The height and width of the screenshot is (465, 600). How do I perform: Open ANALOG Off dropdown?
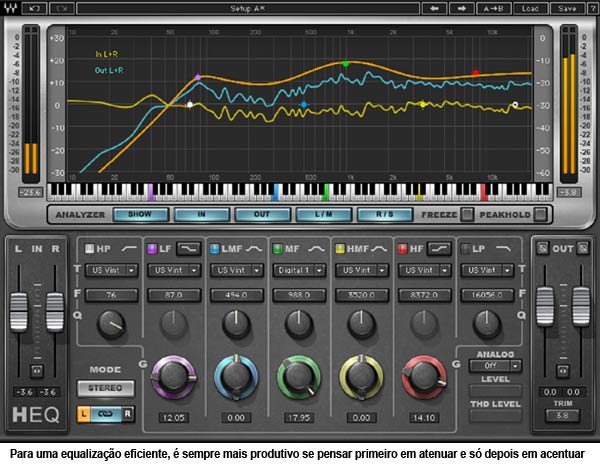coord(496,366)
